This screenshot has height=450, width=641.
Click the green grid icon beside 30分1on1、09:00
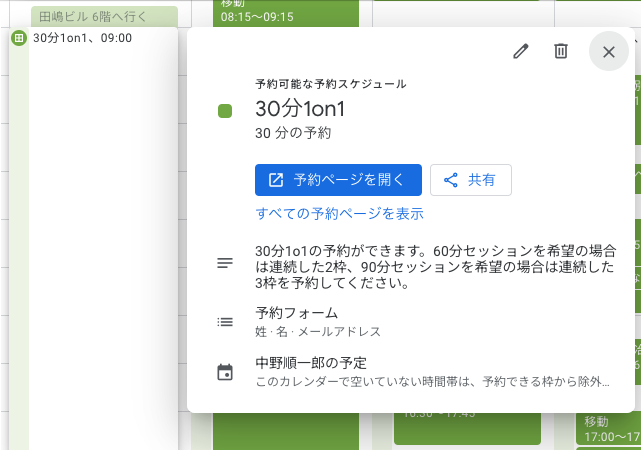pyautogui.click(x=19, y=38)
